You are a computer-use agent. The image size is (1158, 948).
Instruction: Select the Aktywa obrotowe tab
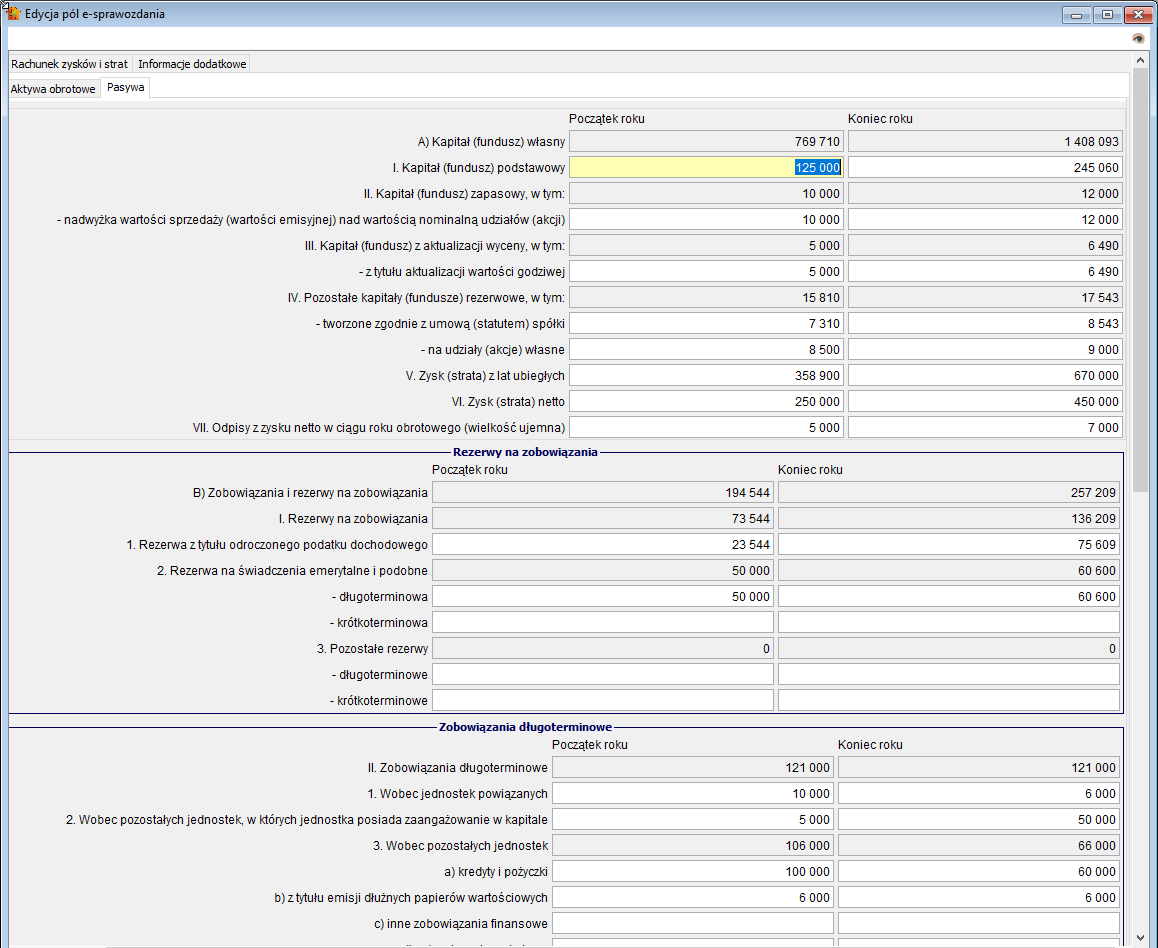pos(53,87)
